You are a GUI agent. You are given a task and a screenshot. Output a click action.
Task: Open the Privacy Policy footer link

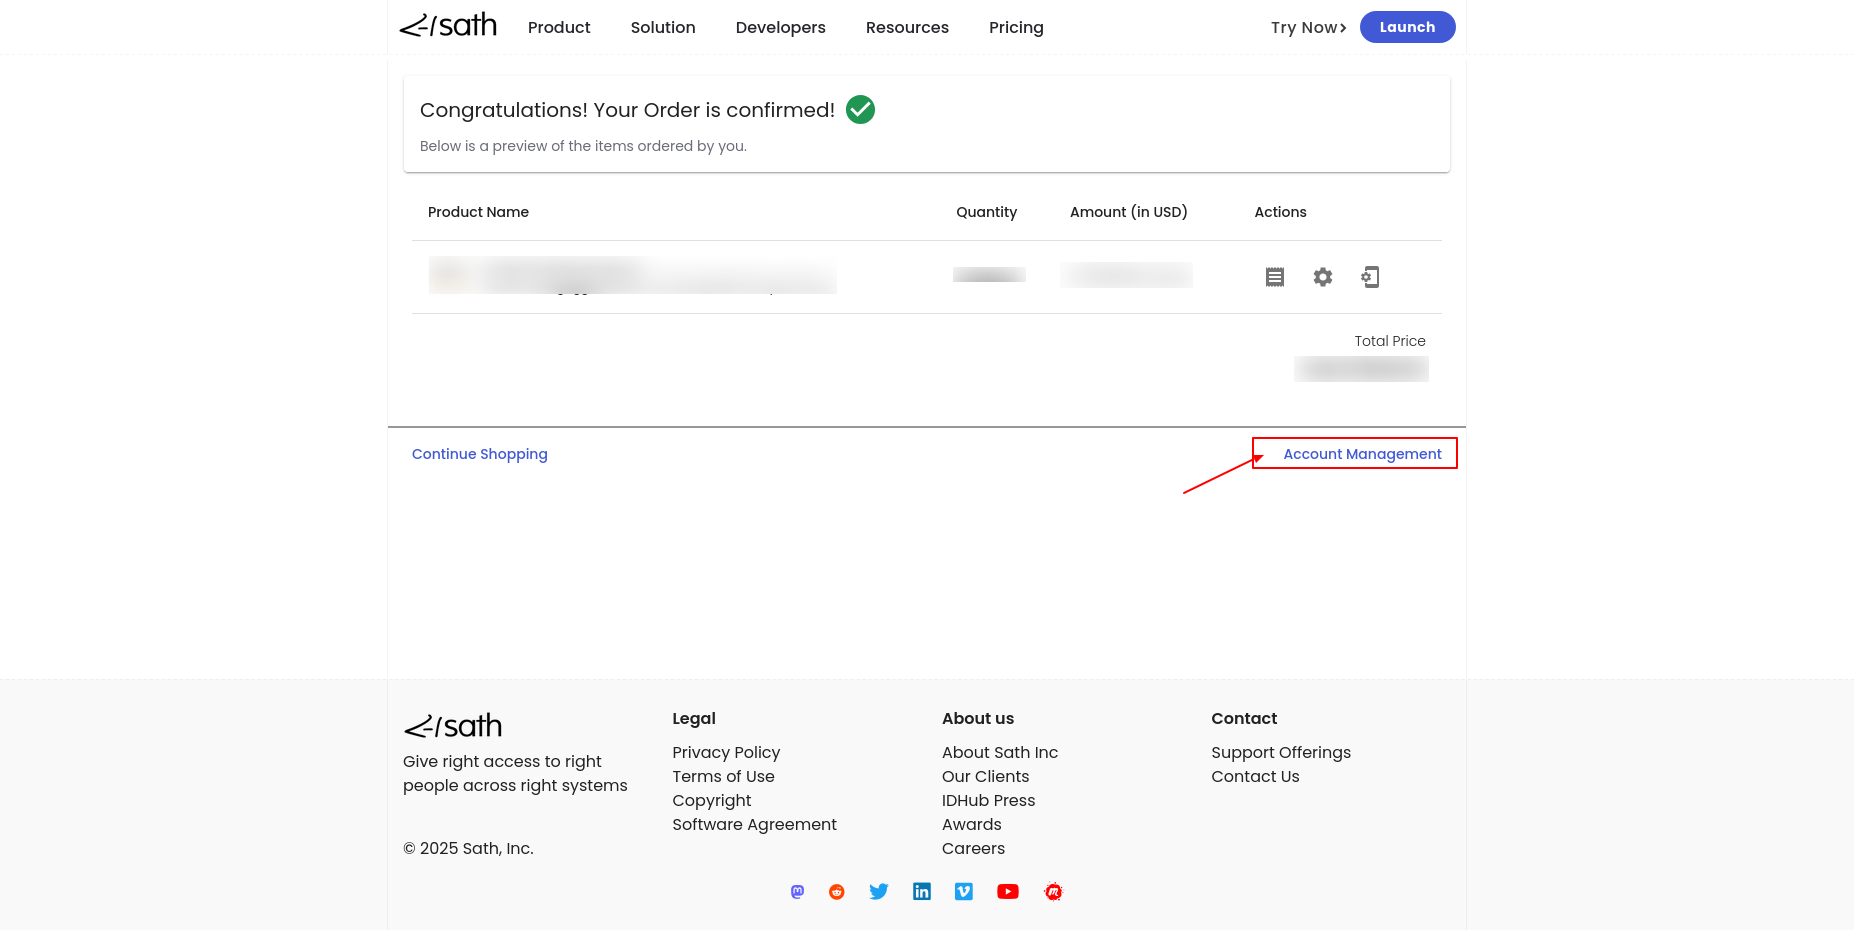[726, 753]
